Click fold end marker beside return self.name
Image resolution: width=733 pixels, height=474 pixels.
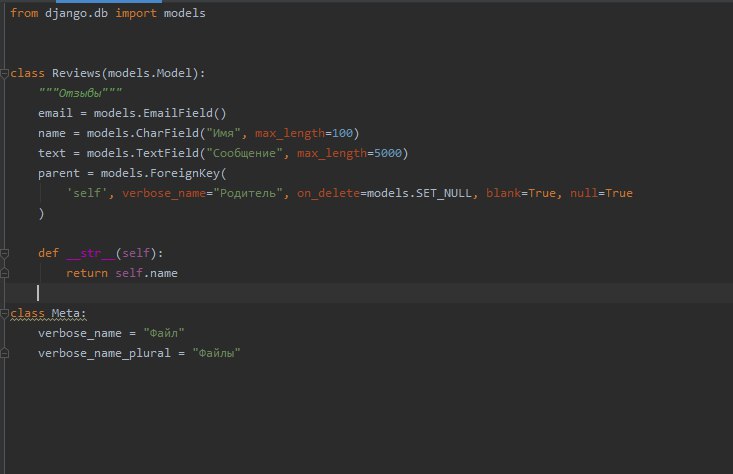(x=4, y=273)
